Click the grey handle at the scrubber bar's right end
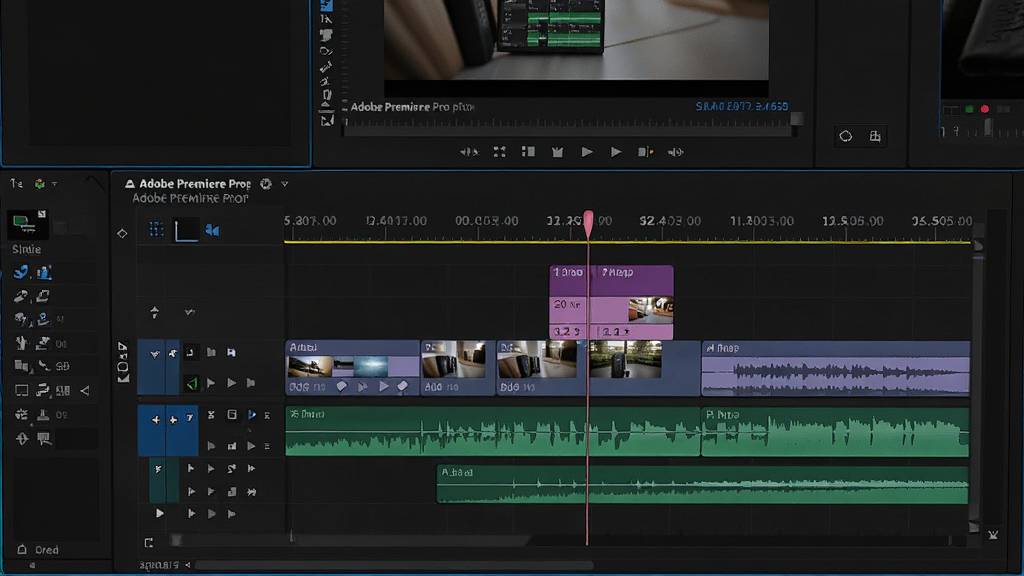The height and width of the screenshot is (576, 1024). (797, 119)
